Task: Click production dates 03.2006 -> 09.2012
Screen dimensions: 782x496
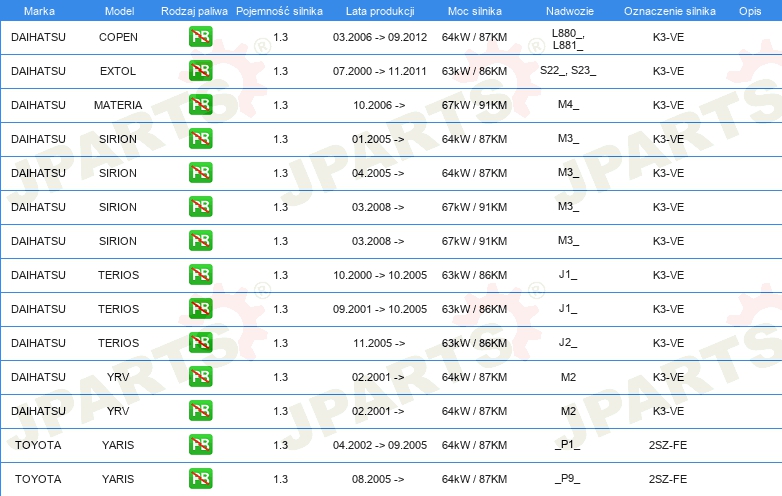Action: pos(380,37)
